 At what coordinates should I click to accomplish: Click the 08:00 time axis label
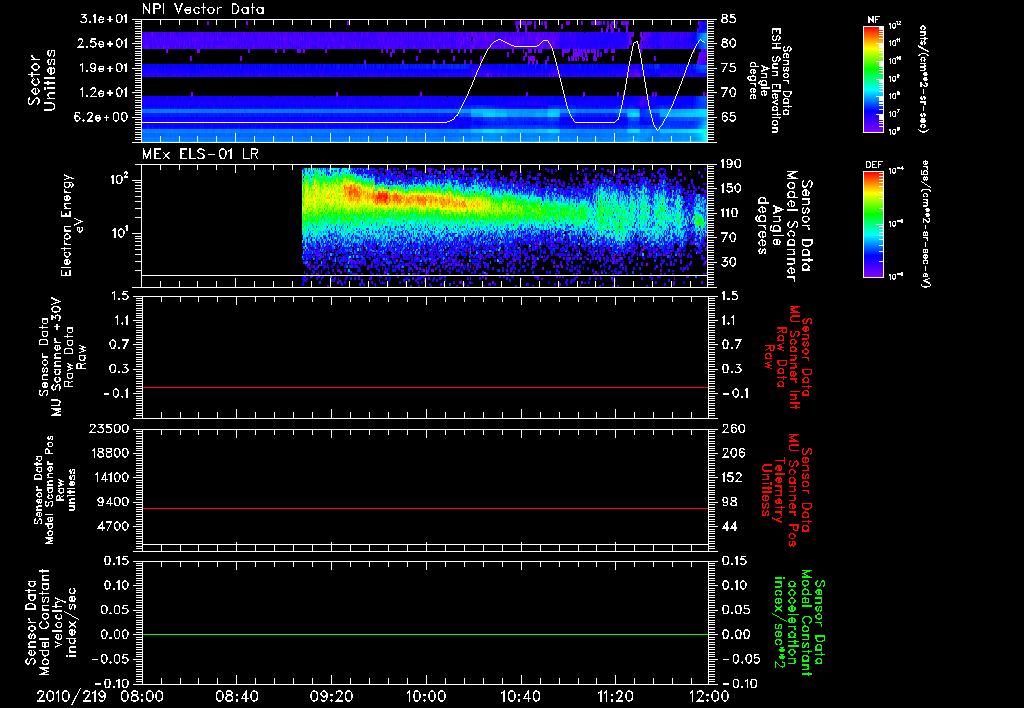coord(142,696)
